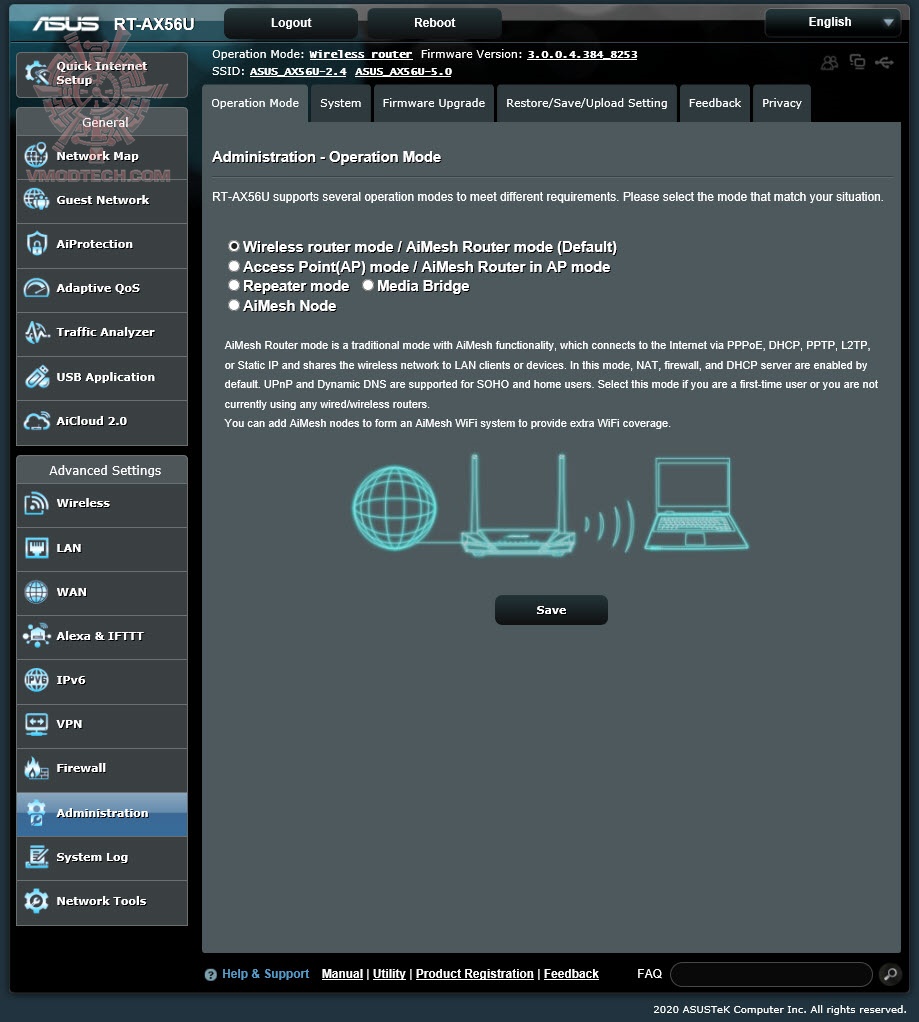Open the System Log menu item
The image size is (919, 1022).
click(102, 858)
